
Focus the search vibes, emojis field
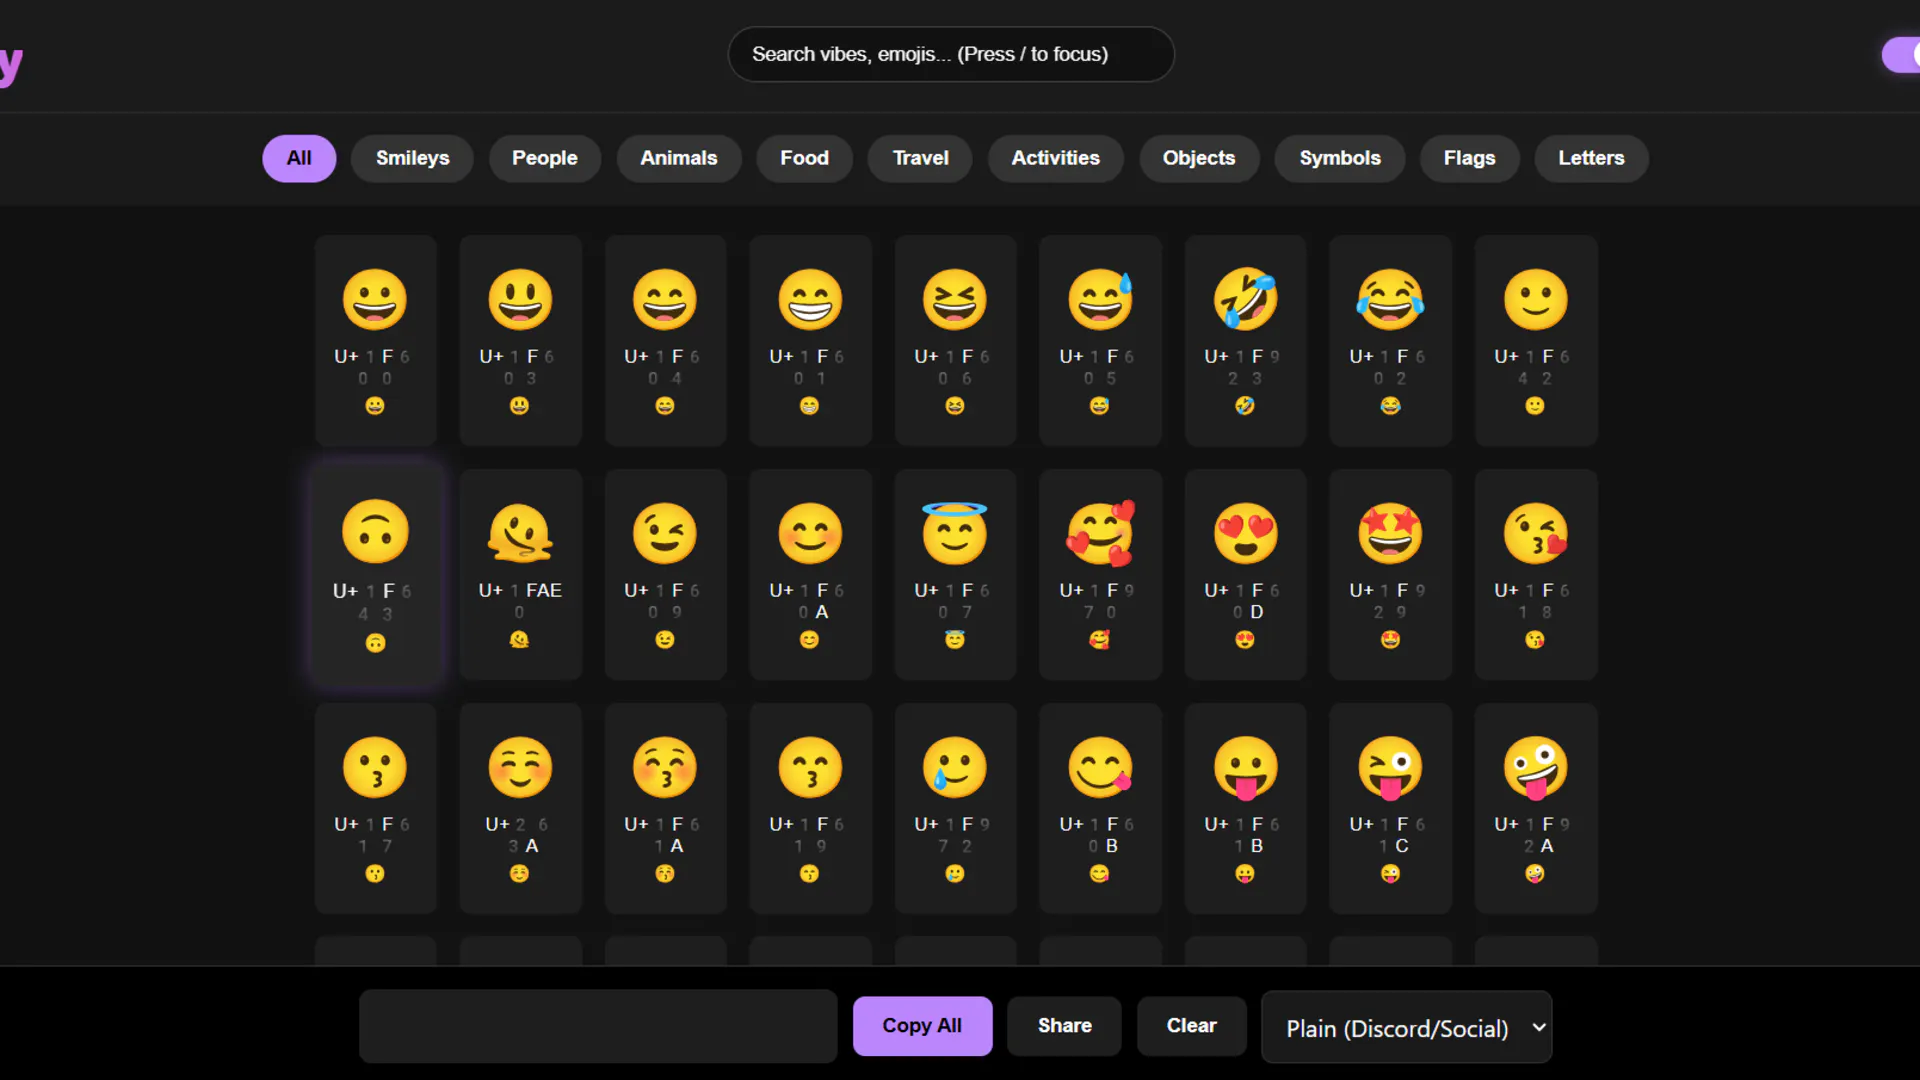(951, 54)
